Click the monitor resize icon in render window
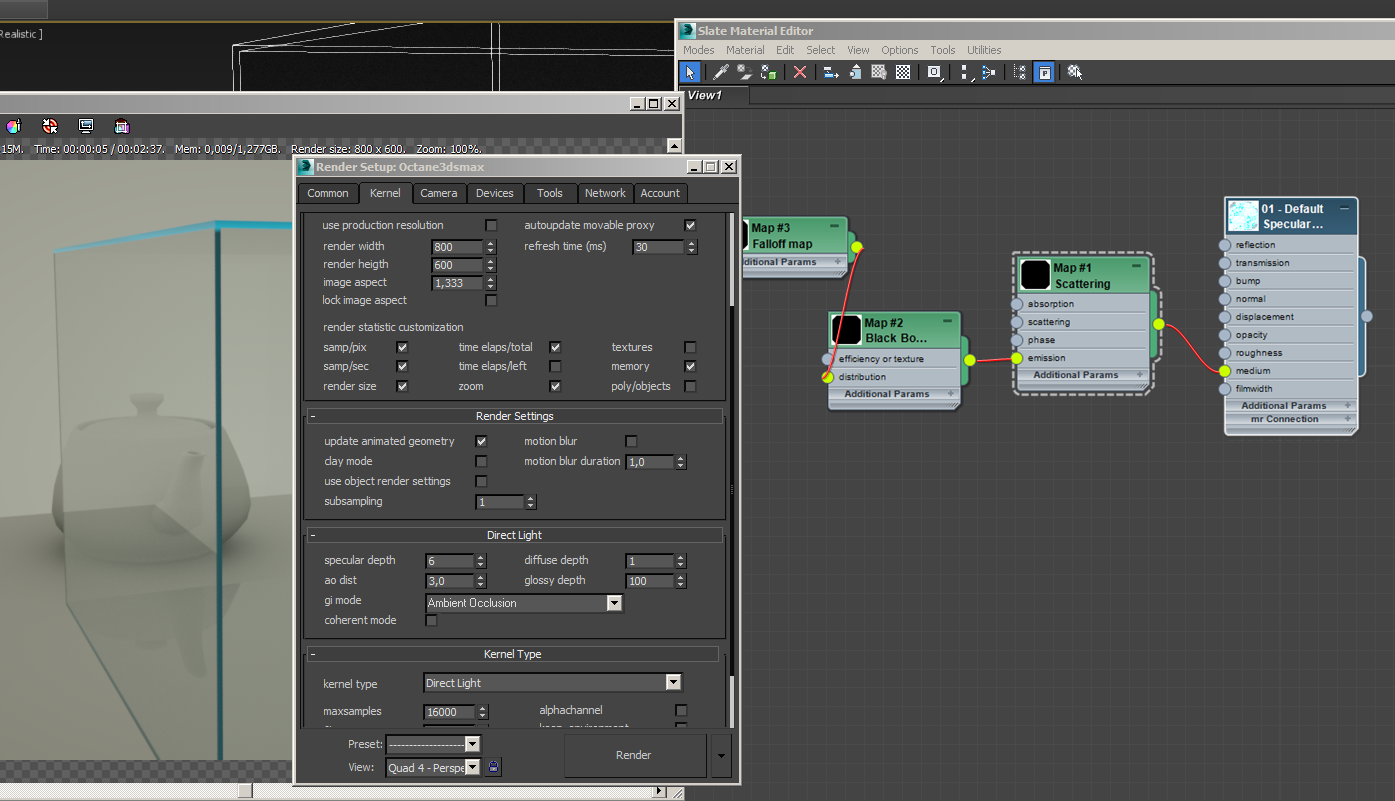Screen dimensions: 1395x801 click(x=86, y=126)
